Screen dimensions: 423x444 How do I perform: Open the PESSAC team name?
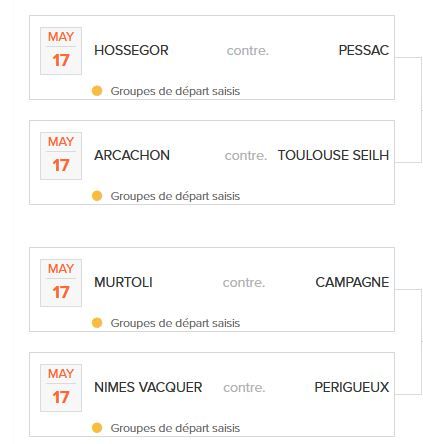point(364,50)
